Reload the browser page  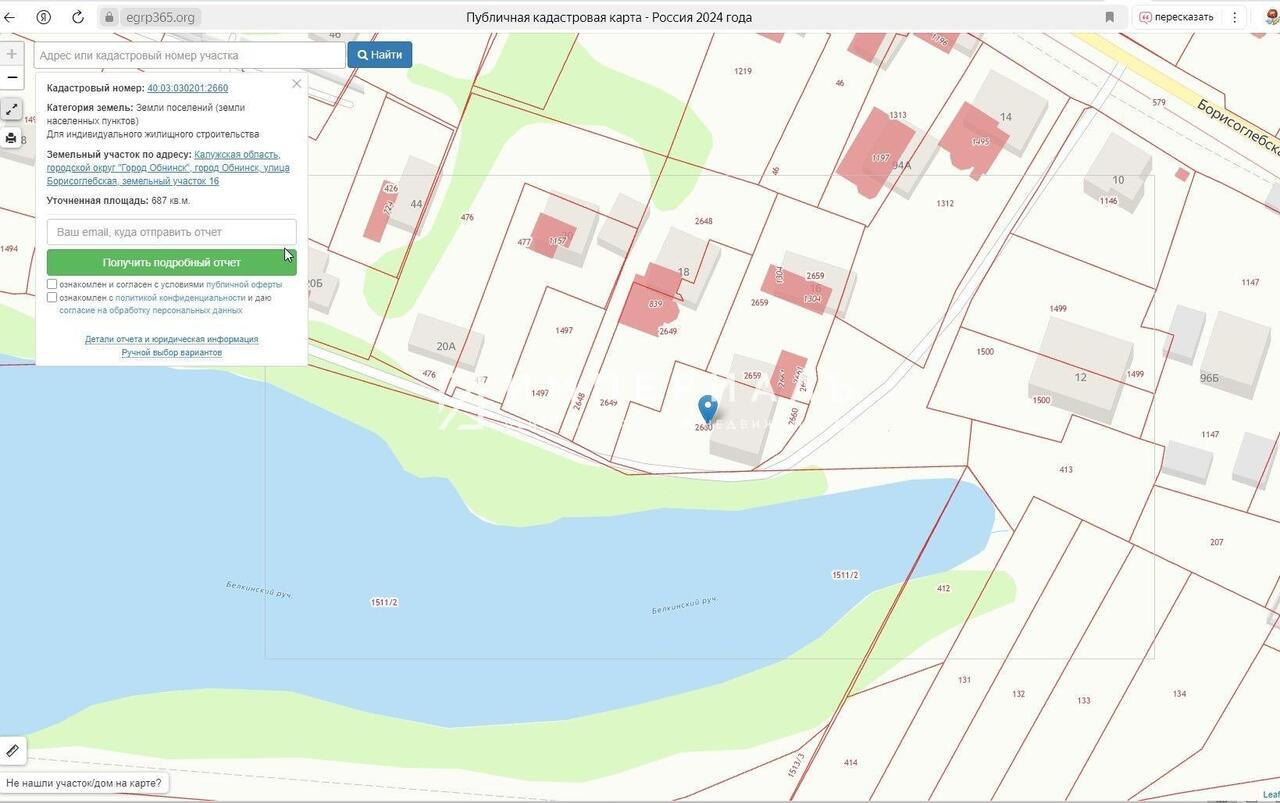77,17
